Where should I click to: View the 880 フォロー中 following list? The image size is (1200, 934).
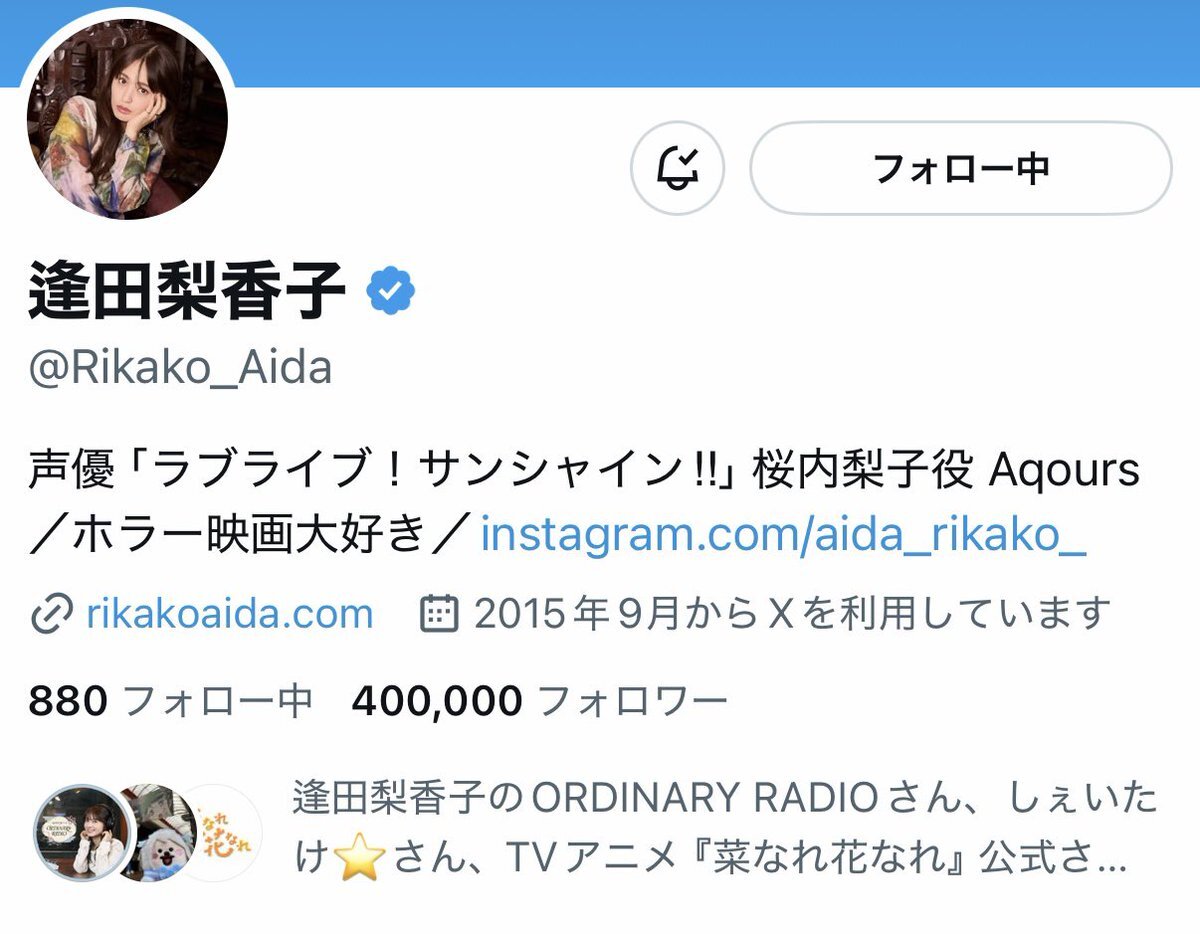click(170, 702)
